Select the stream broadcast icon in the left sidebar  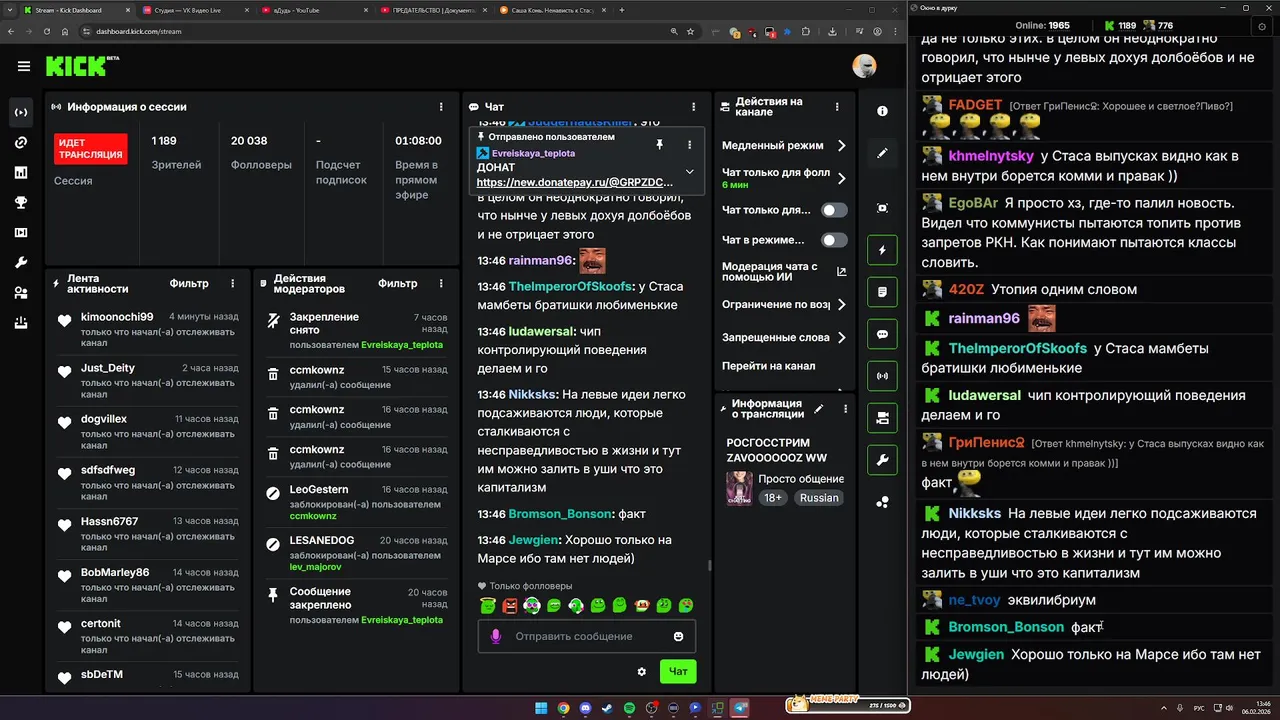pyautogui.click(x=21, y=113)
